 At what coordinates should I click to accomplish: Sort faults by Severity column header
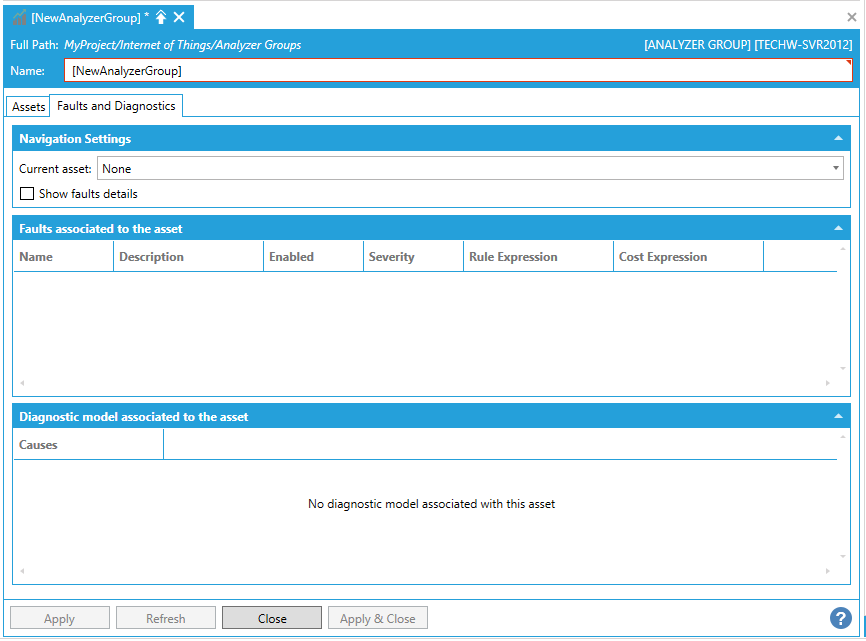pos(412,257)
